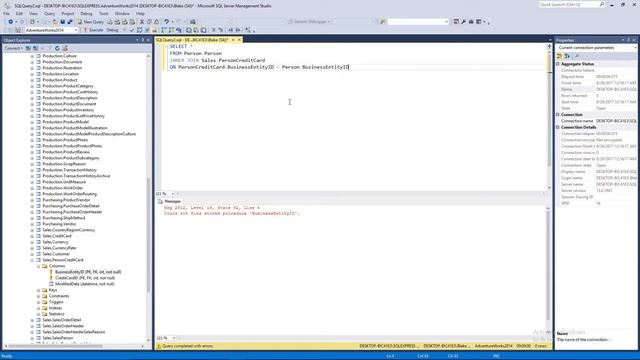Screen dimensions: 640x360
Task: Select the Sales.CreditCard table
Action: pos(57,236)
